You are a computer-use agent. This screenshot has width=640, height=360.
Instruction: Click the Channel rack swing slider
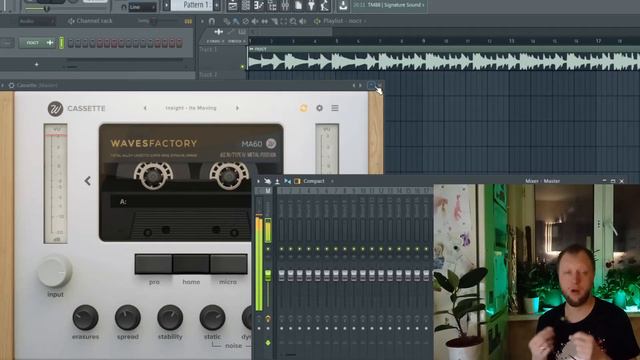coord(154,21)
